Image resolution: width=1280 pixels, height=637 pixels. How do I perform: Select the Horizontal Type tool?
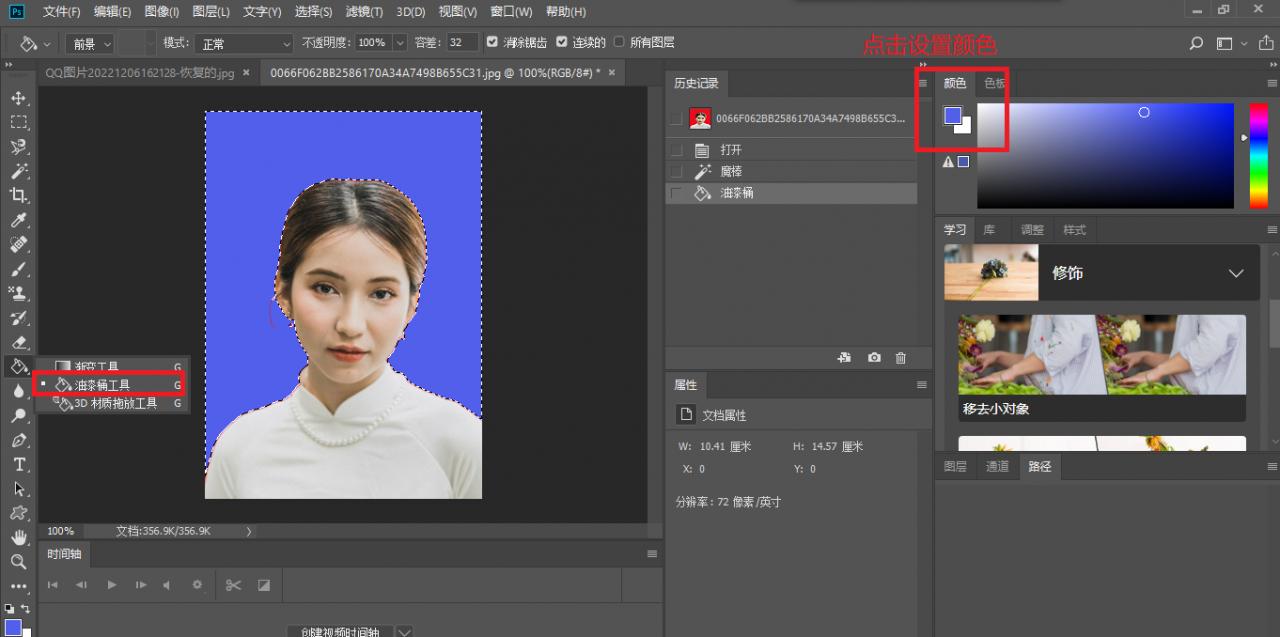pos(18,465)
